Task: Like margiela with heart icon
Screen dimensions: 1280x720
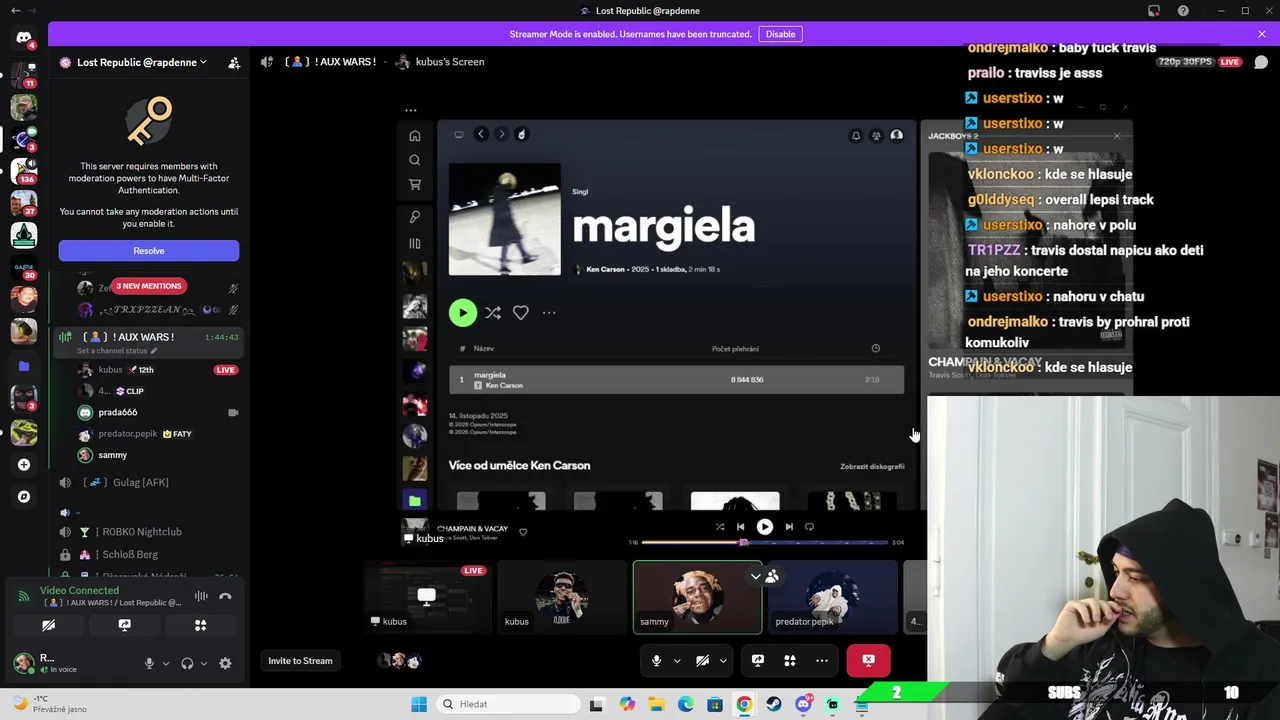Action: point(521,313)
